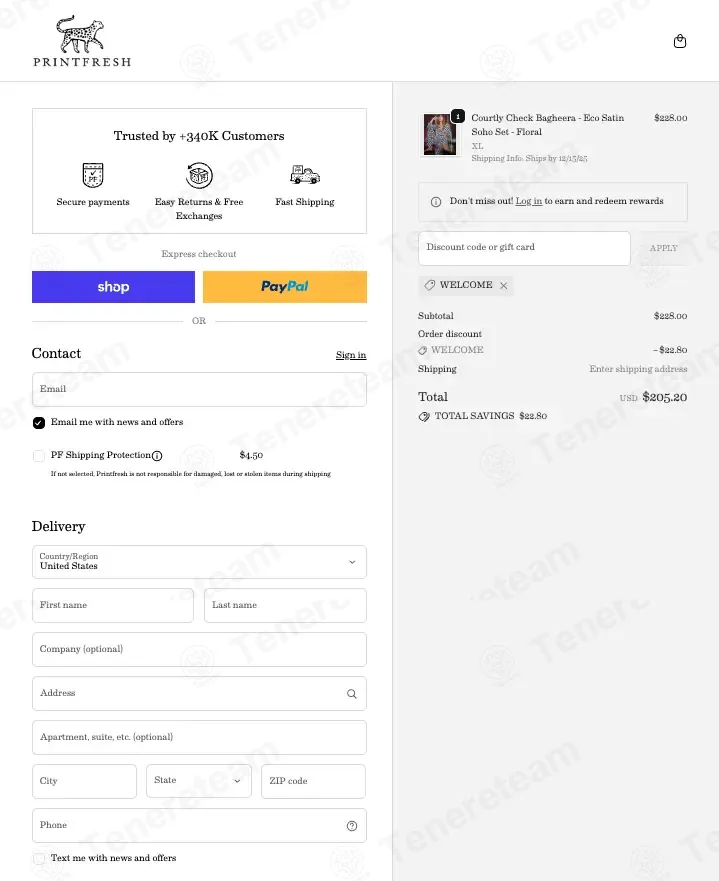Click the address search magnifier icon

tap(351, 693)
